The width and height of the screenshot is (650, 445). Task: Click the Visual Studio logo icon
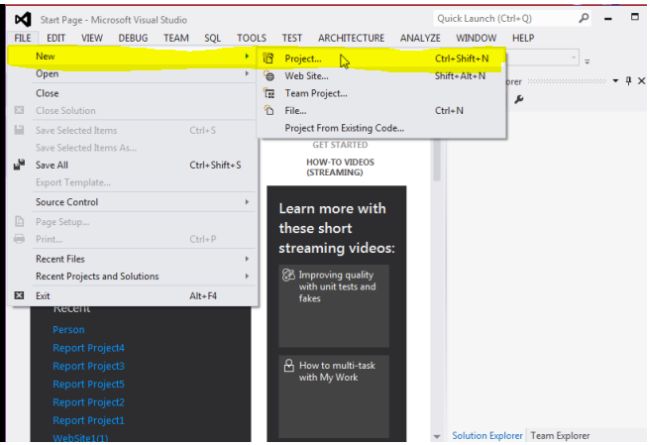(23, 19)
